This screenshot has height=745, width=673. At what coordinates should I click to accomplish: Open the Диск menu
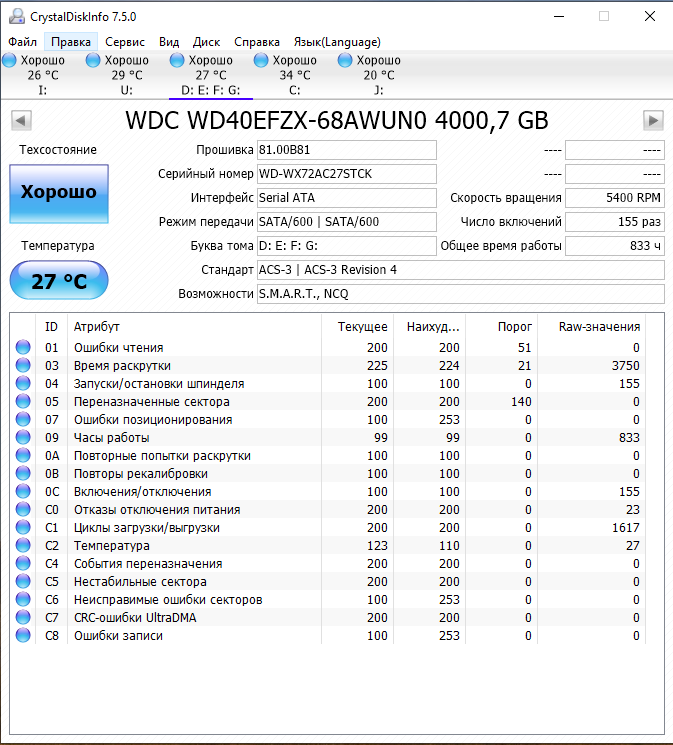[206, 42]
